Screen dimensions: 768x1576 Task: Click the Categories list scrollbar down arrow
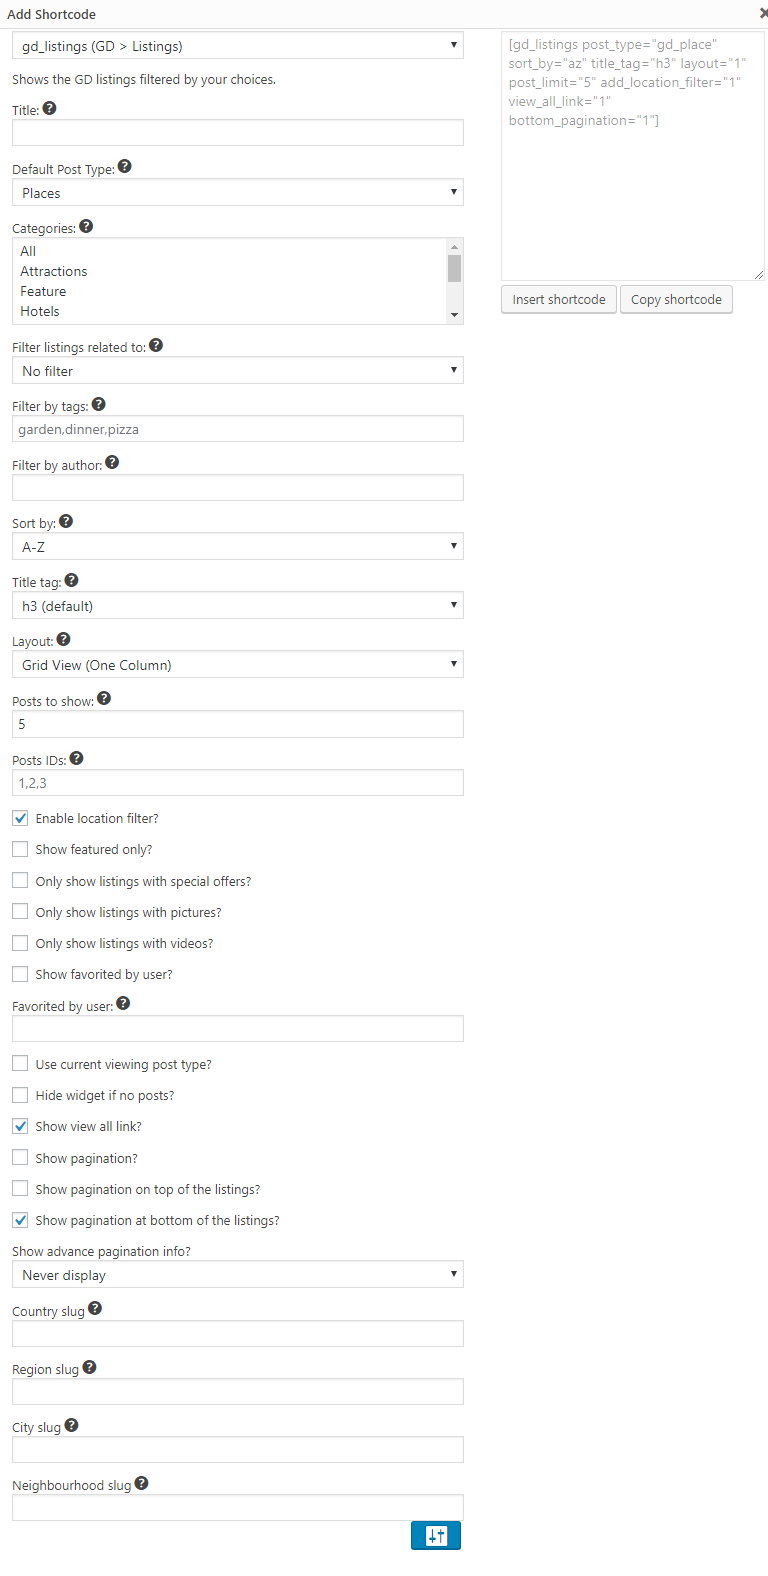coord(455,315)
